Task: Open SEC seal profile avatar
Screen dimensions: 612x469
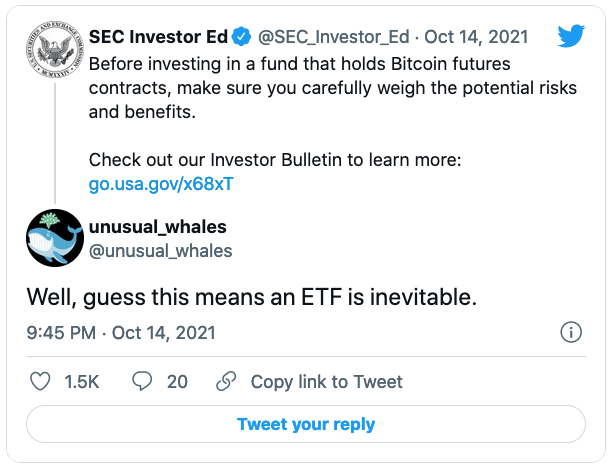Action: coord(54,52)
